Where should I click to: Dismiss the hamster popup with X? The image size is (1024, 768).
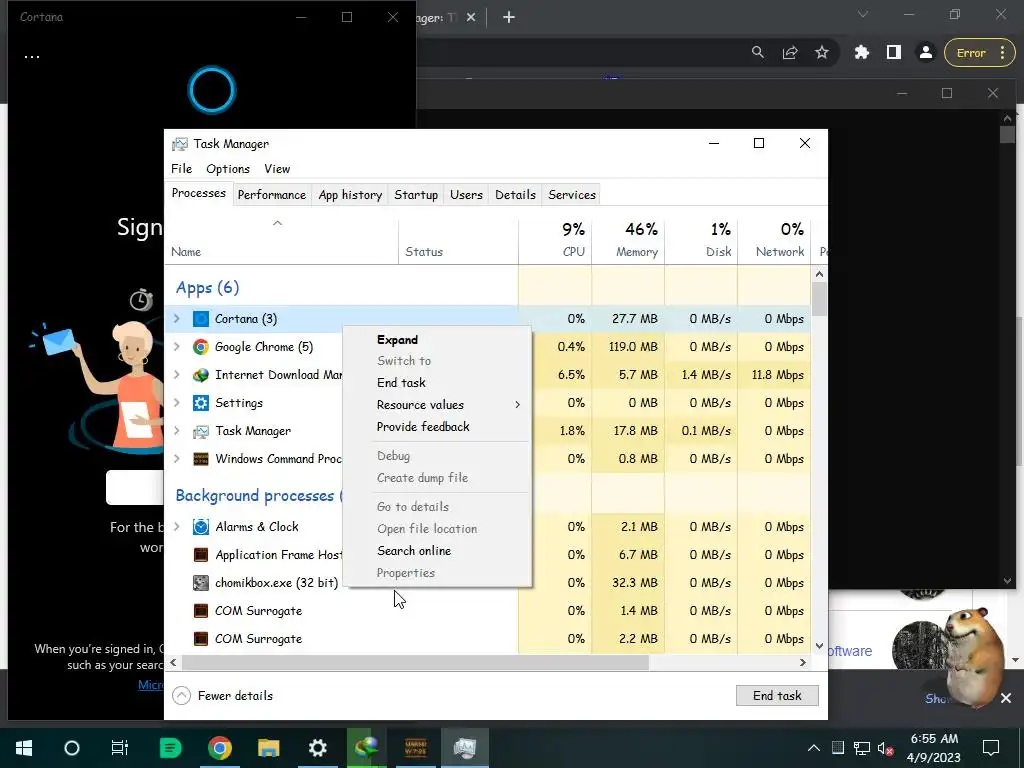point(1006,698)
